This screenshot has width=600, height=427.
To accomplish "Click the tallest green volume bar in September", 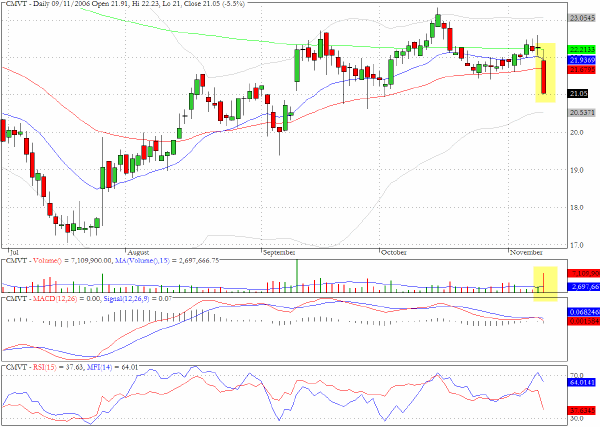I will (x=297, y=276).
